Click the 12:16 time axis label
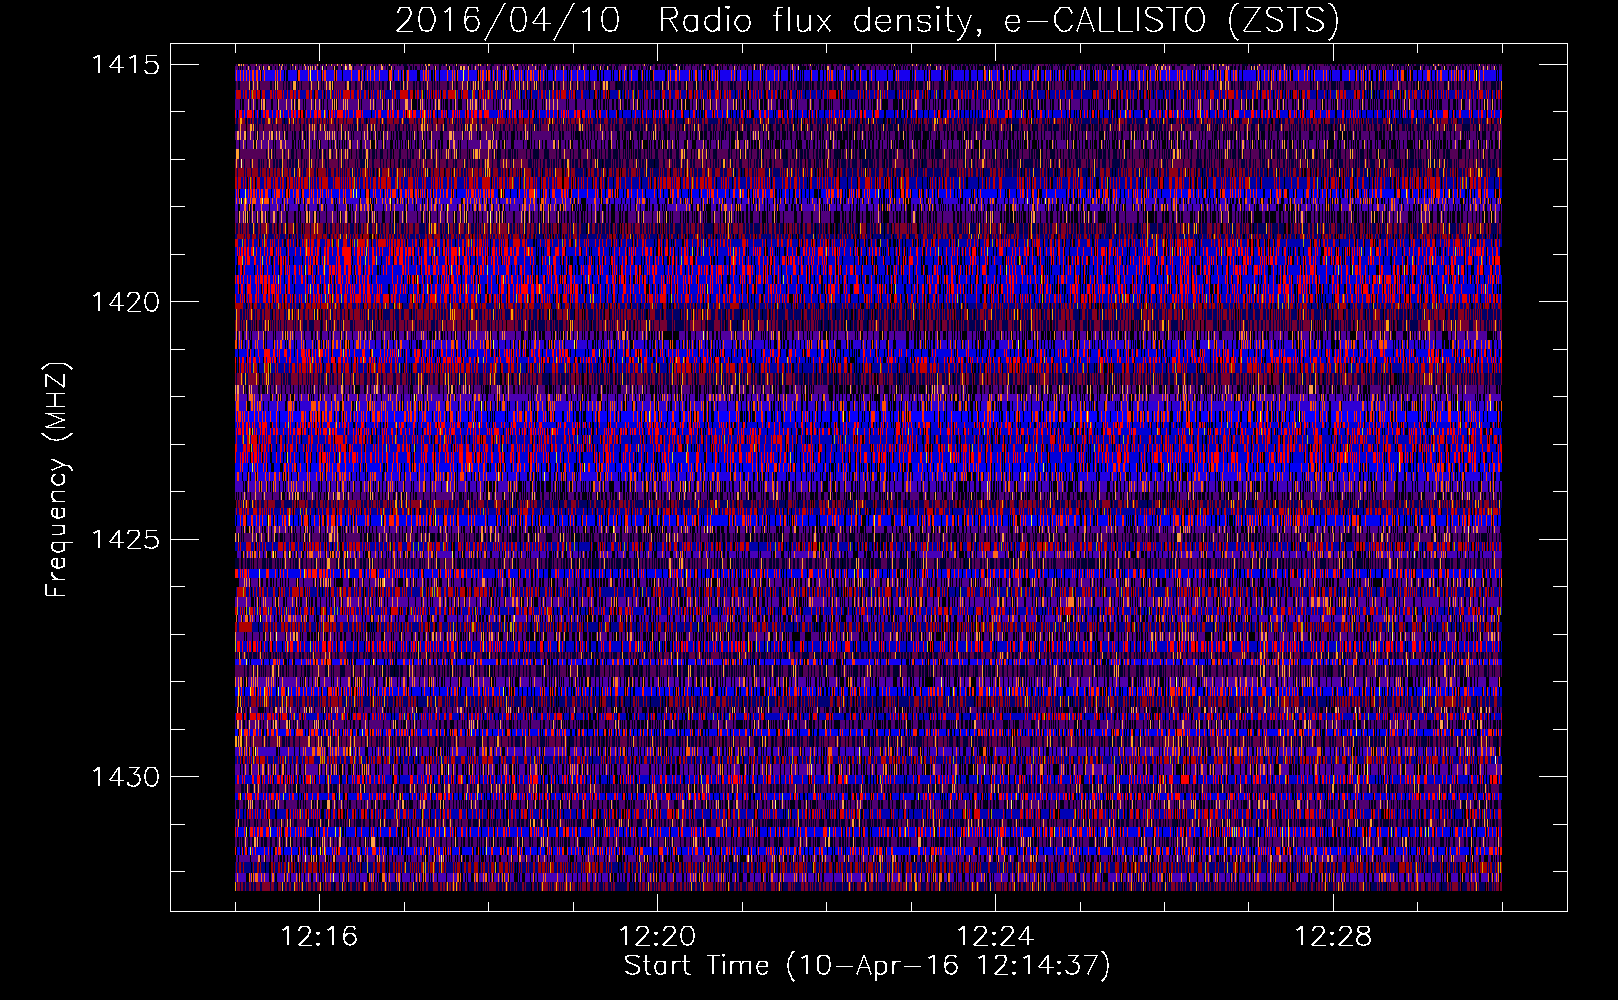1618x1000 pixels. [319, 937]
